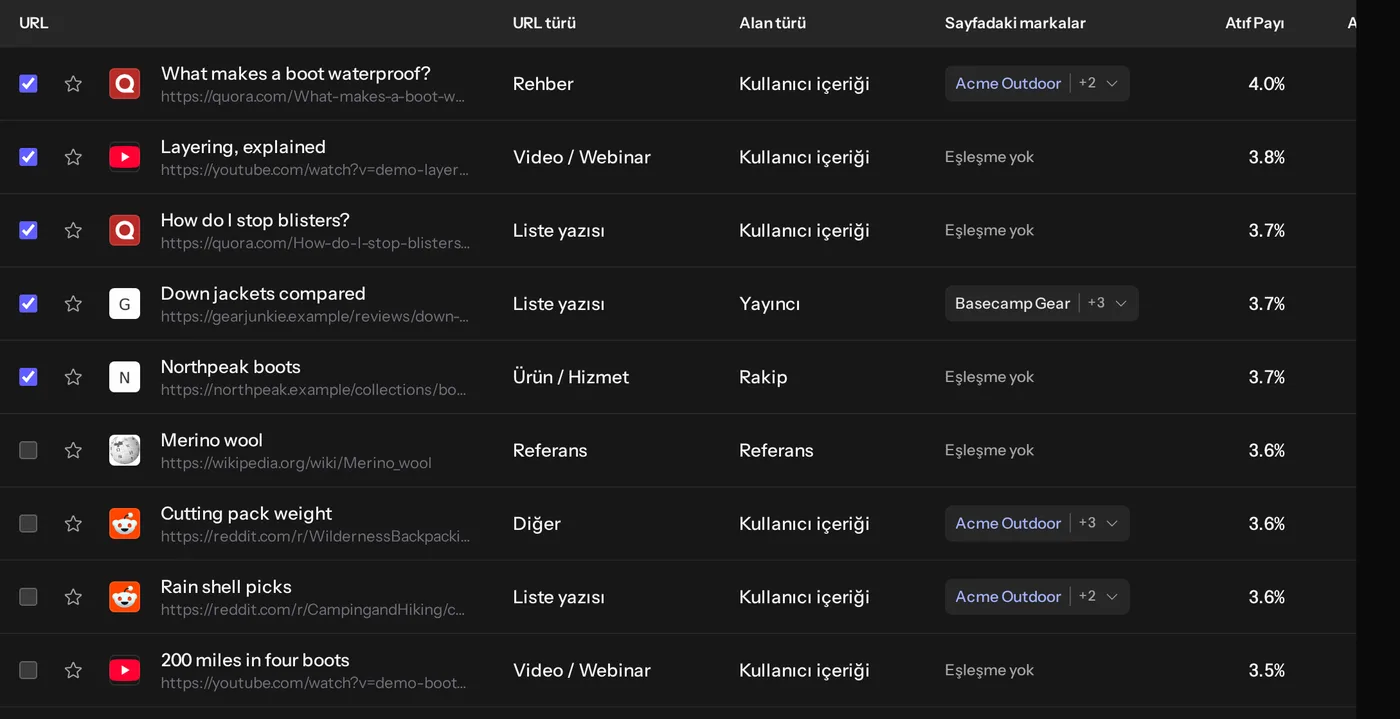The image size is (1400, 719).
Task: Click 'Ürün / Hizmet' URL type cell
Action: click(571, 377)
